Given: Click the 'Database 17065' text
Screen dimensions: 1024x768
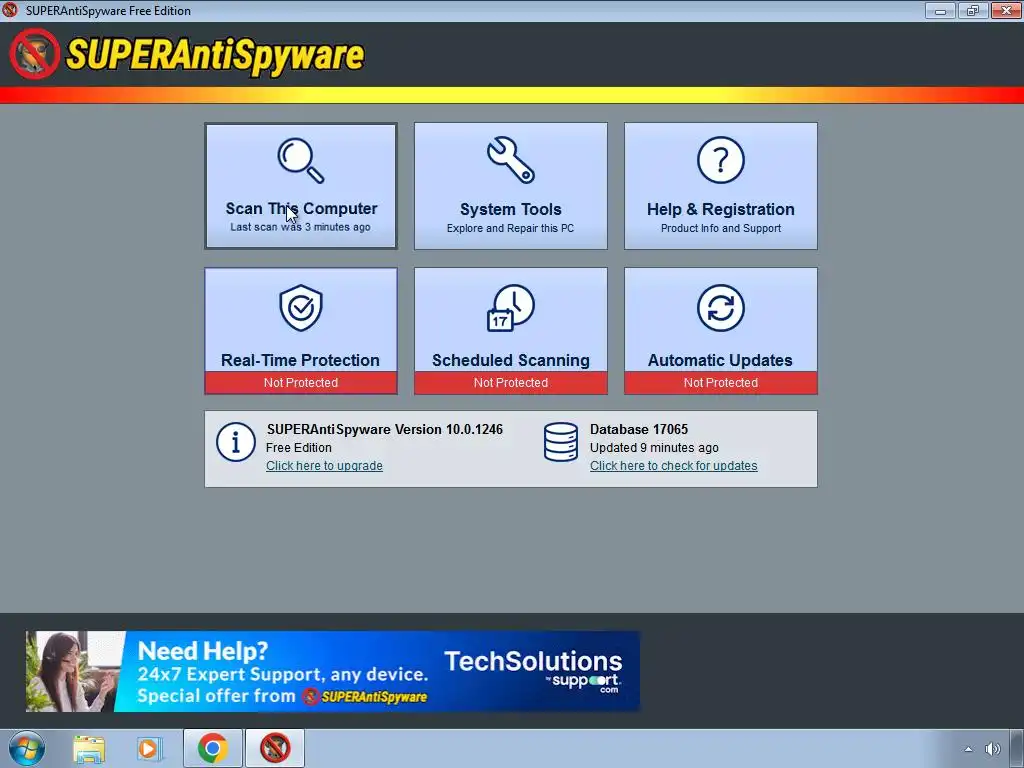Looking at the screenshot, I should (639, 429).
